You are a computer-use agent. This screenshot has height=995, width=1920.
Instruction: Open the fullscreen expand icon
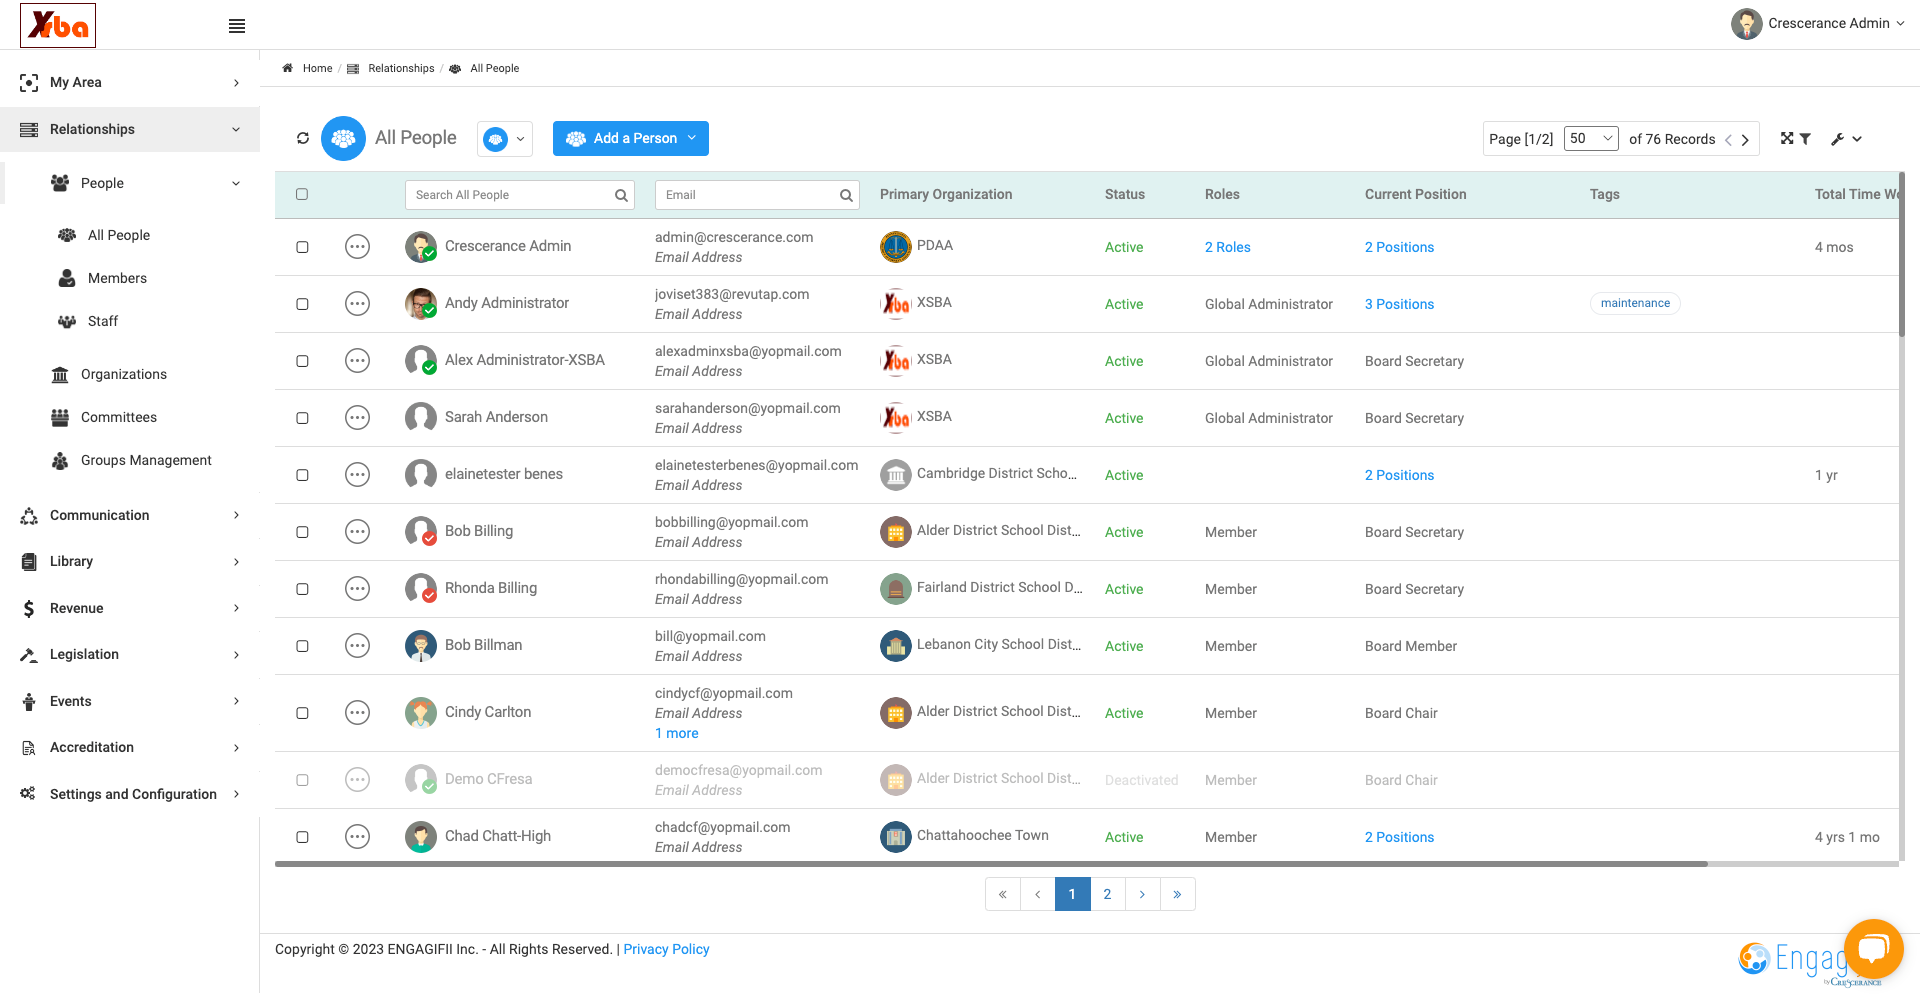coord(1787,138)
